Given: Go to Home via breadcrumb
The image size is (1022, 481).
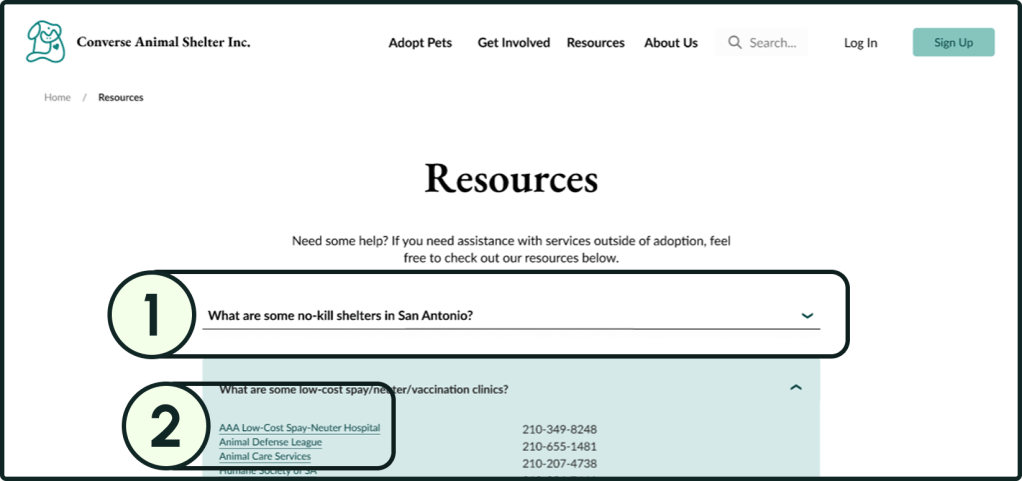Looking at the screenshot, I should [57, 98].
